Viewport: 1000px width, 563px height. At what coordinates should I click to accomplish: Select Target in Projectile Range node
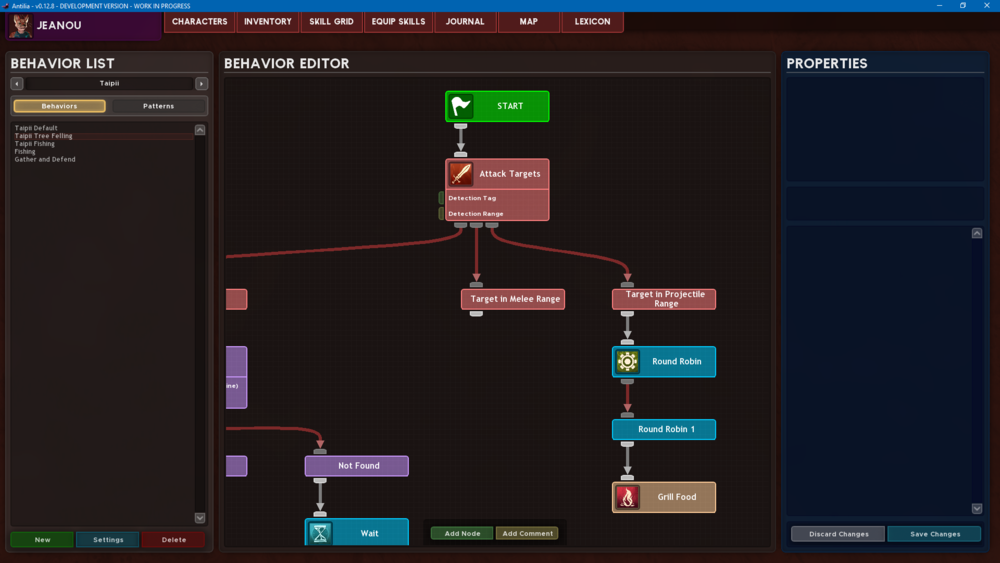click(x=664, y=299)
